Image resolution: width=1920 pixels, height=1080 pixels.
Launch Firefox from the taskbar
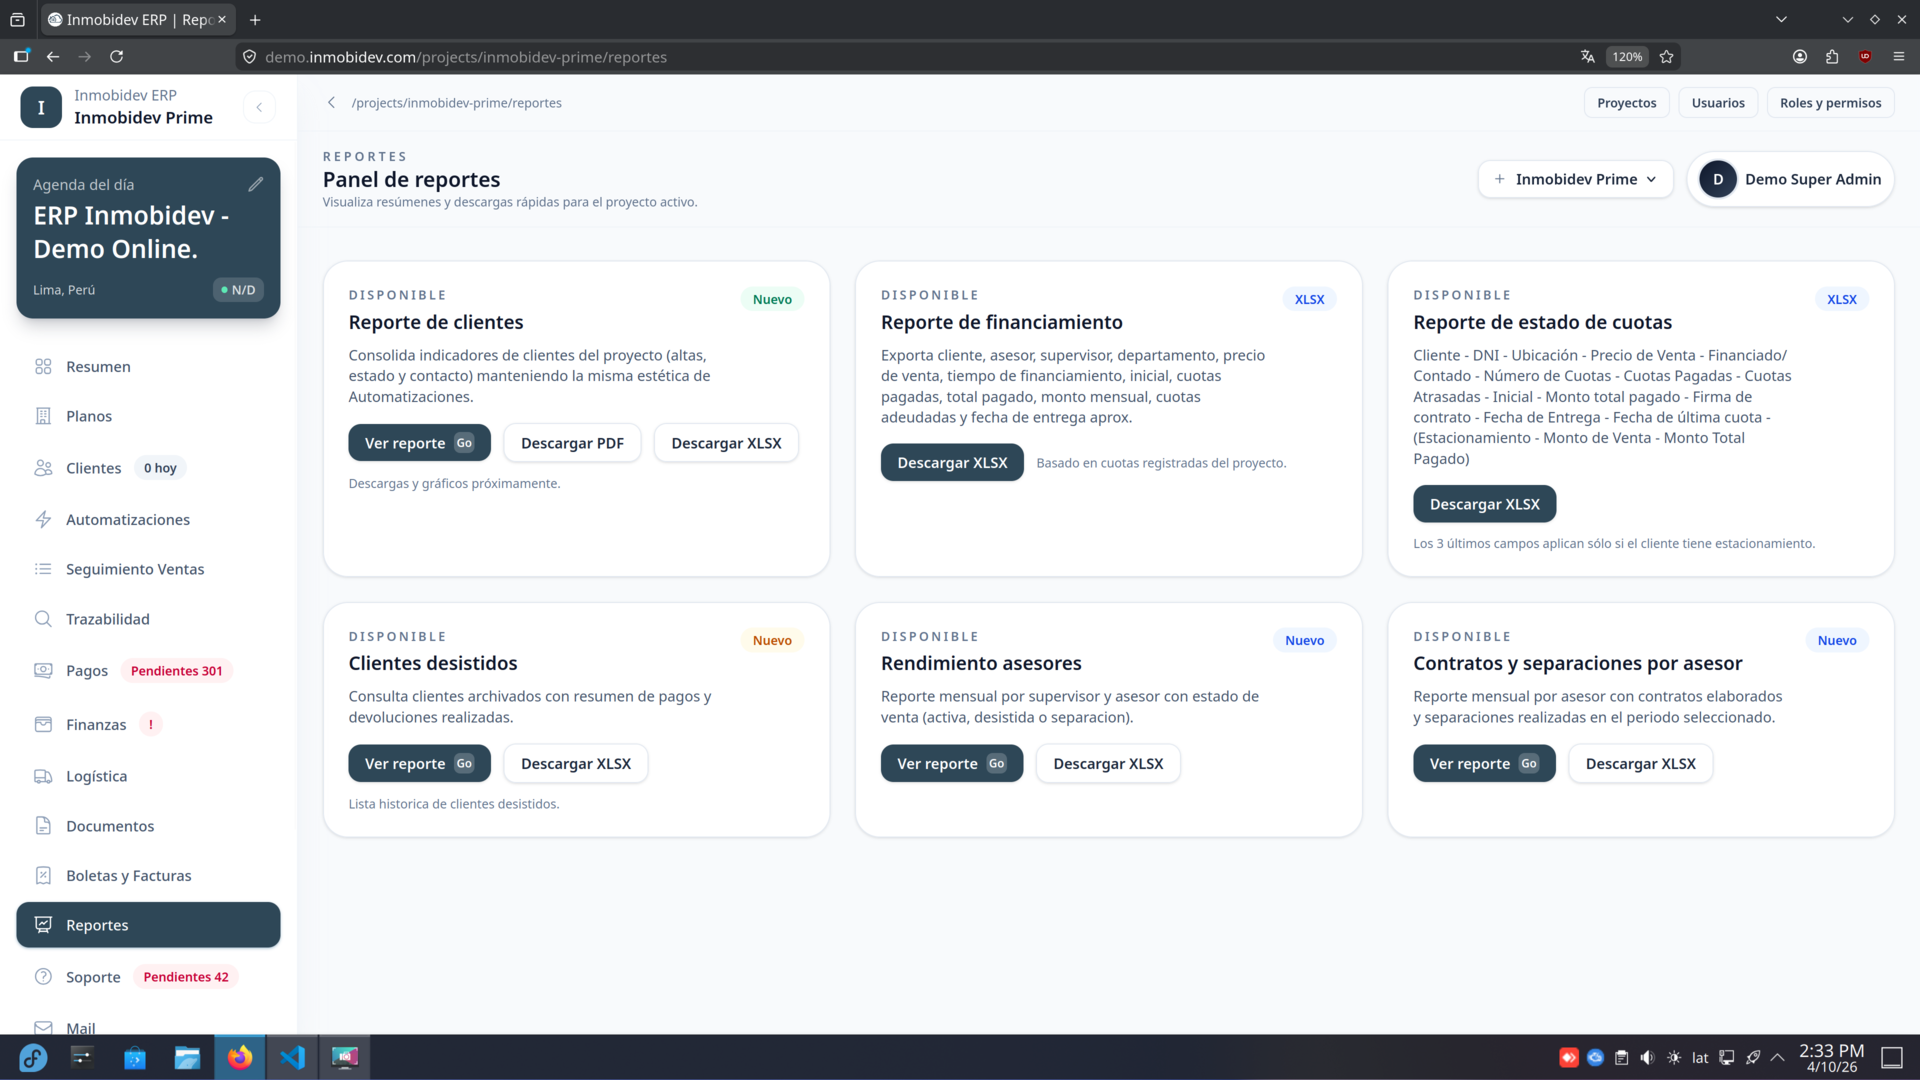pos(239,1057)
